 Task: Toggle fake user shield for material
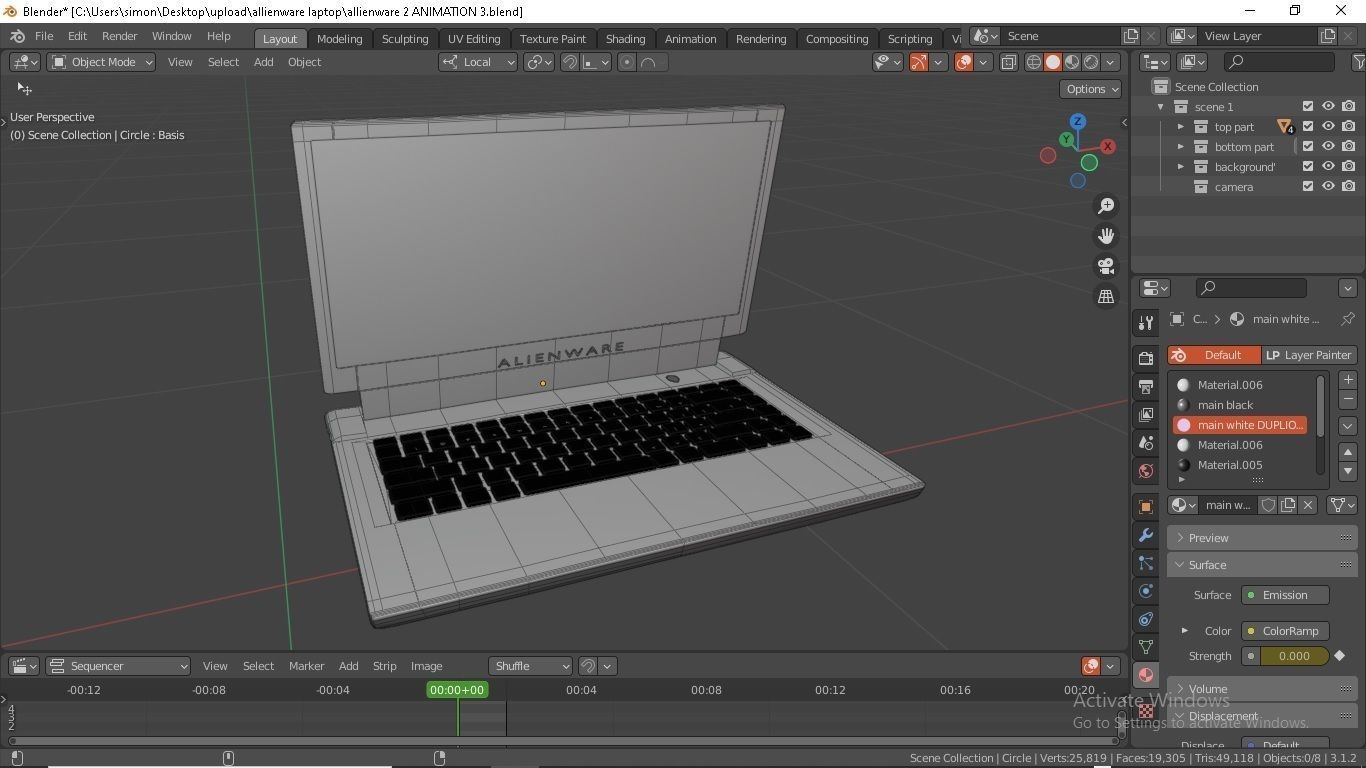tap(1268, 505)
